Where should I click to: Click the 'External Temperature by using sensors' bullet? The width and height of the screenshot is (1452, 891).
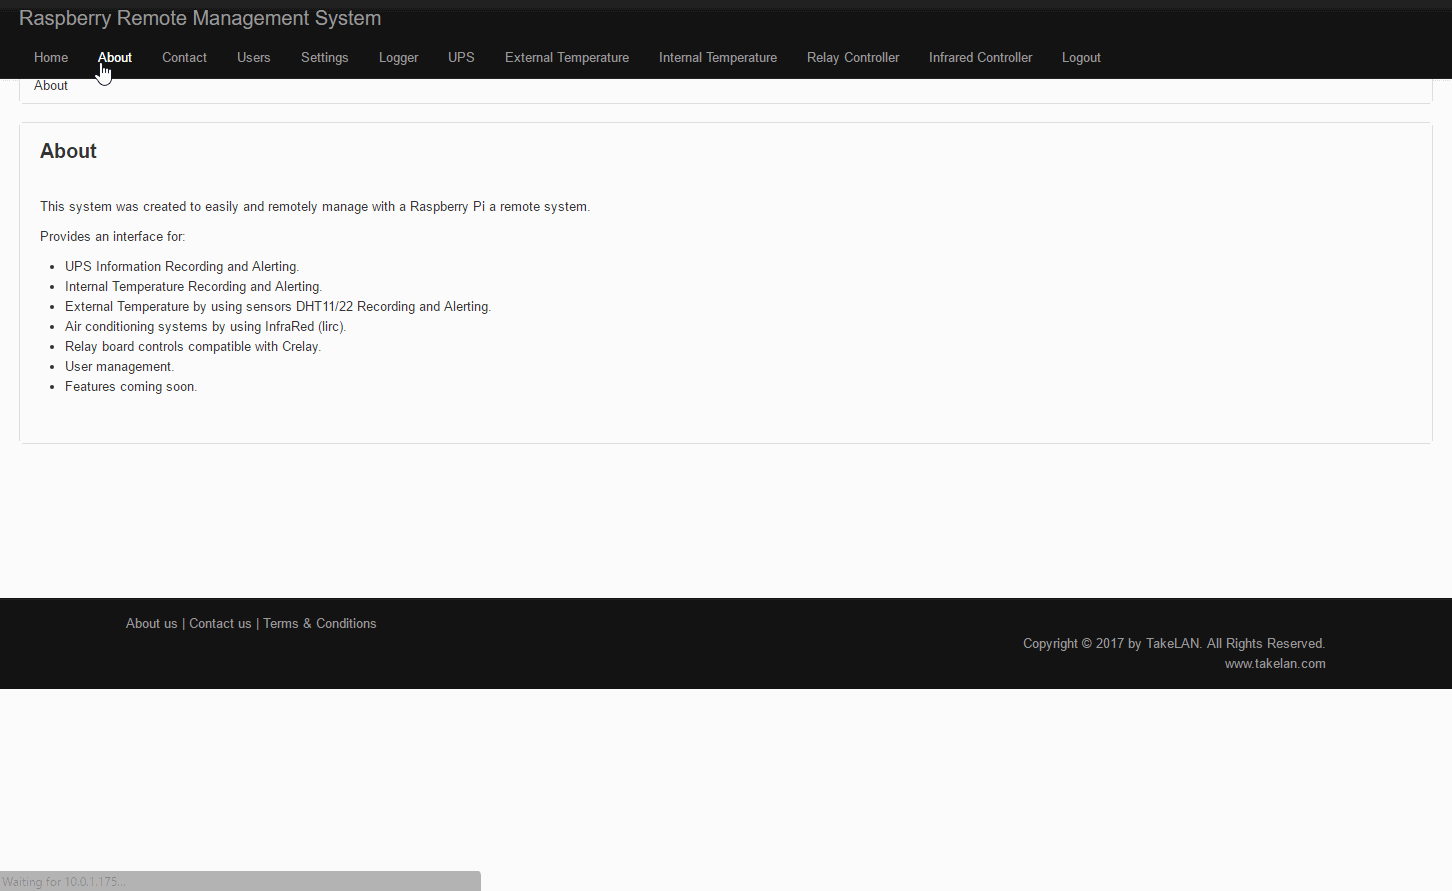pos(278,306)
